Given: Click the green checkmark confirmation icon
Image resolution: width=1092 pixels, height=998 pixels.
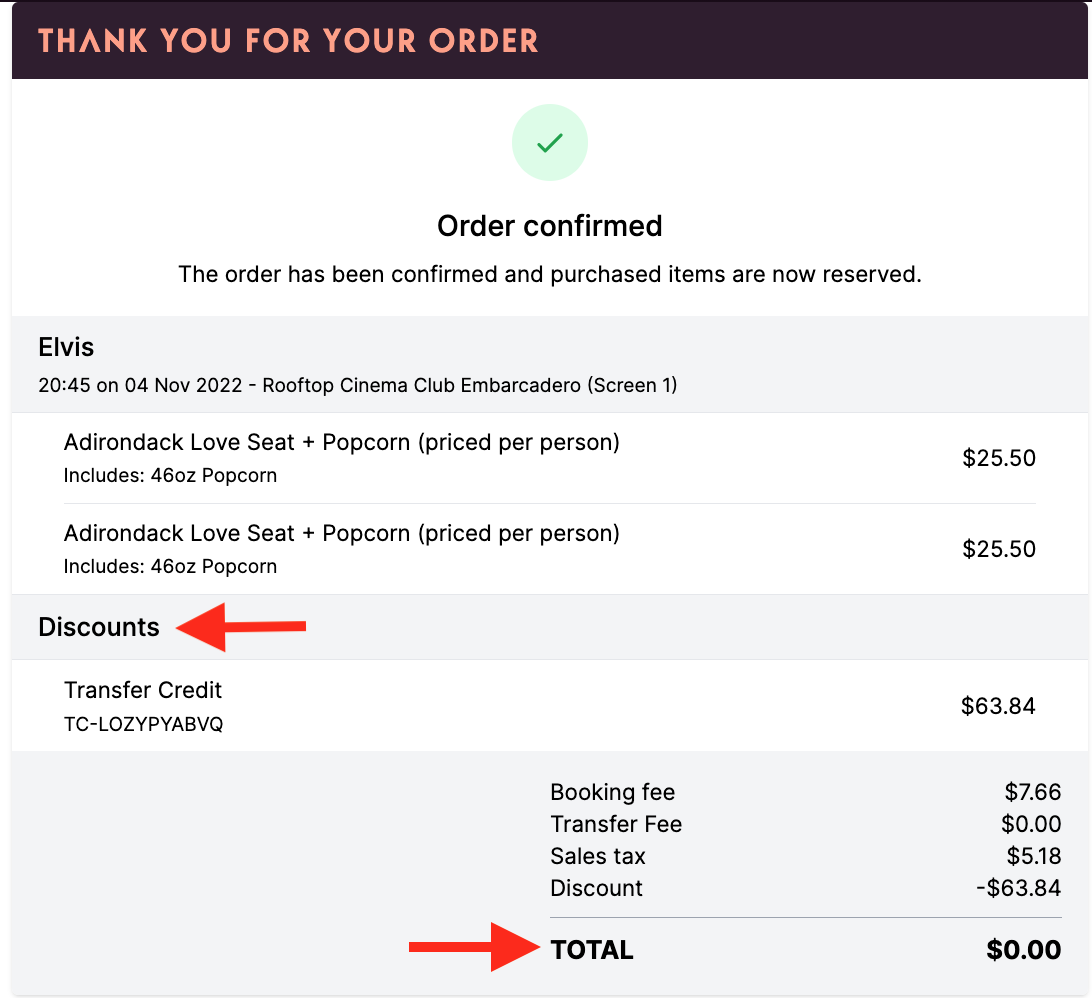Looking at the screenshot, I should (x=549, y=143).
